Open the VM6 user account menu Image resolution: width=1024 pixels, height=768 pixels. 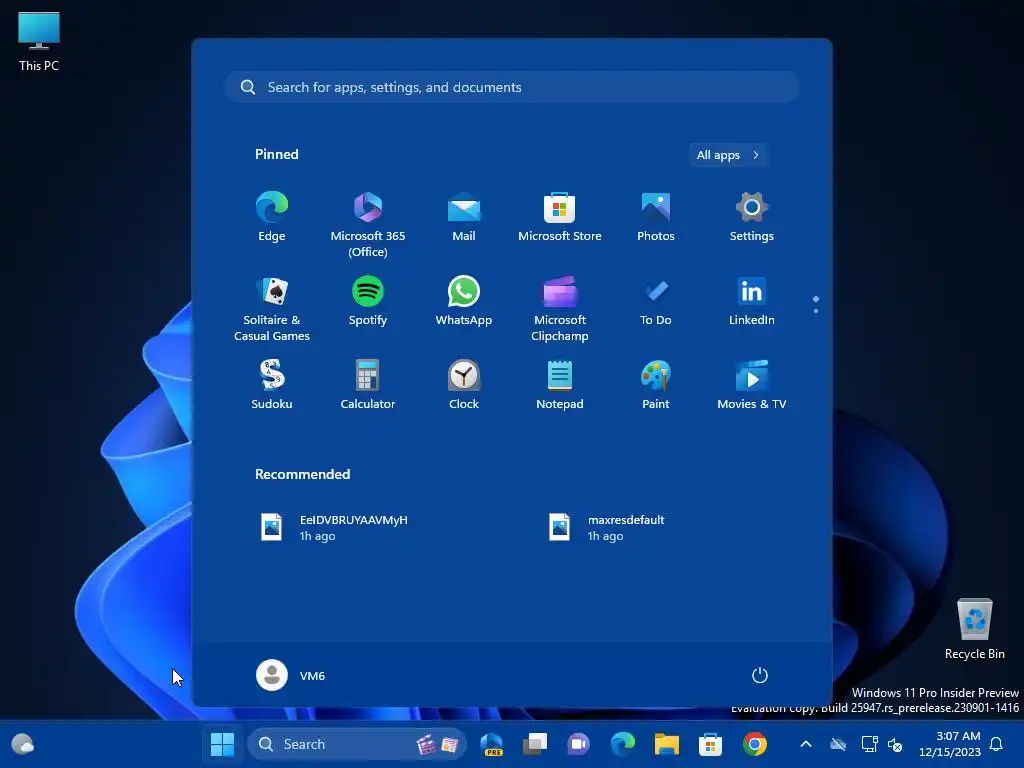[291, 675]
